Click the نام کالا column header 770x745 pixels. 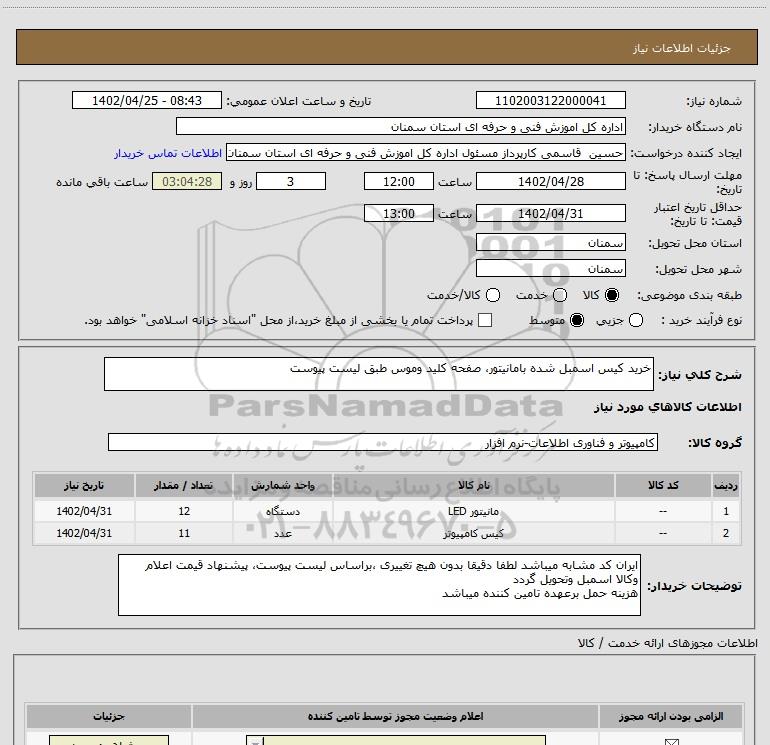tap(474, 485)
